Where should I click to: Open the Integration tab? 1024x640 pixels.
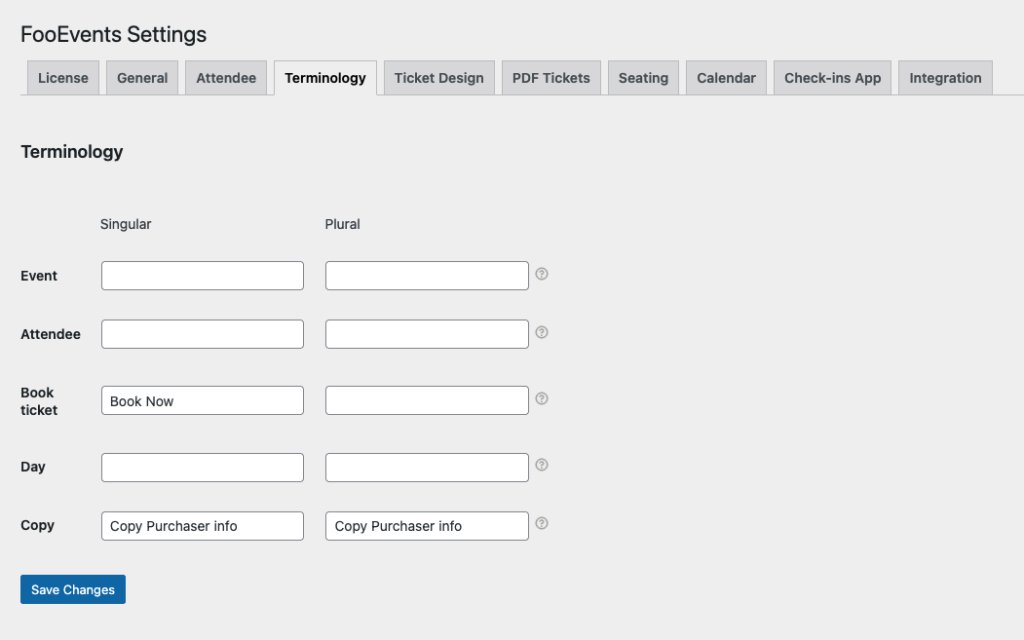pyautogui.click(x=945, y=78)
